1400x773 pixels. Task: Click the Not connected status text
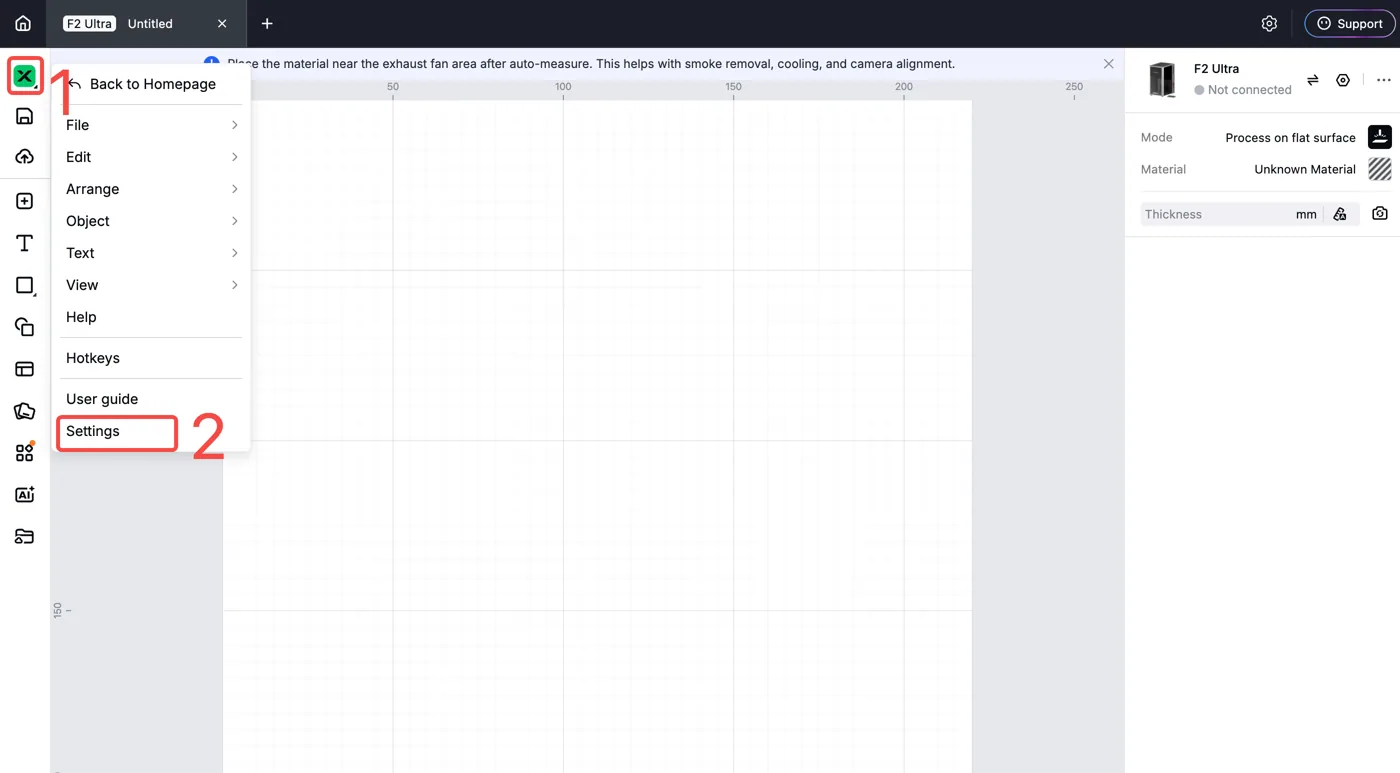pos(1249,90)
